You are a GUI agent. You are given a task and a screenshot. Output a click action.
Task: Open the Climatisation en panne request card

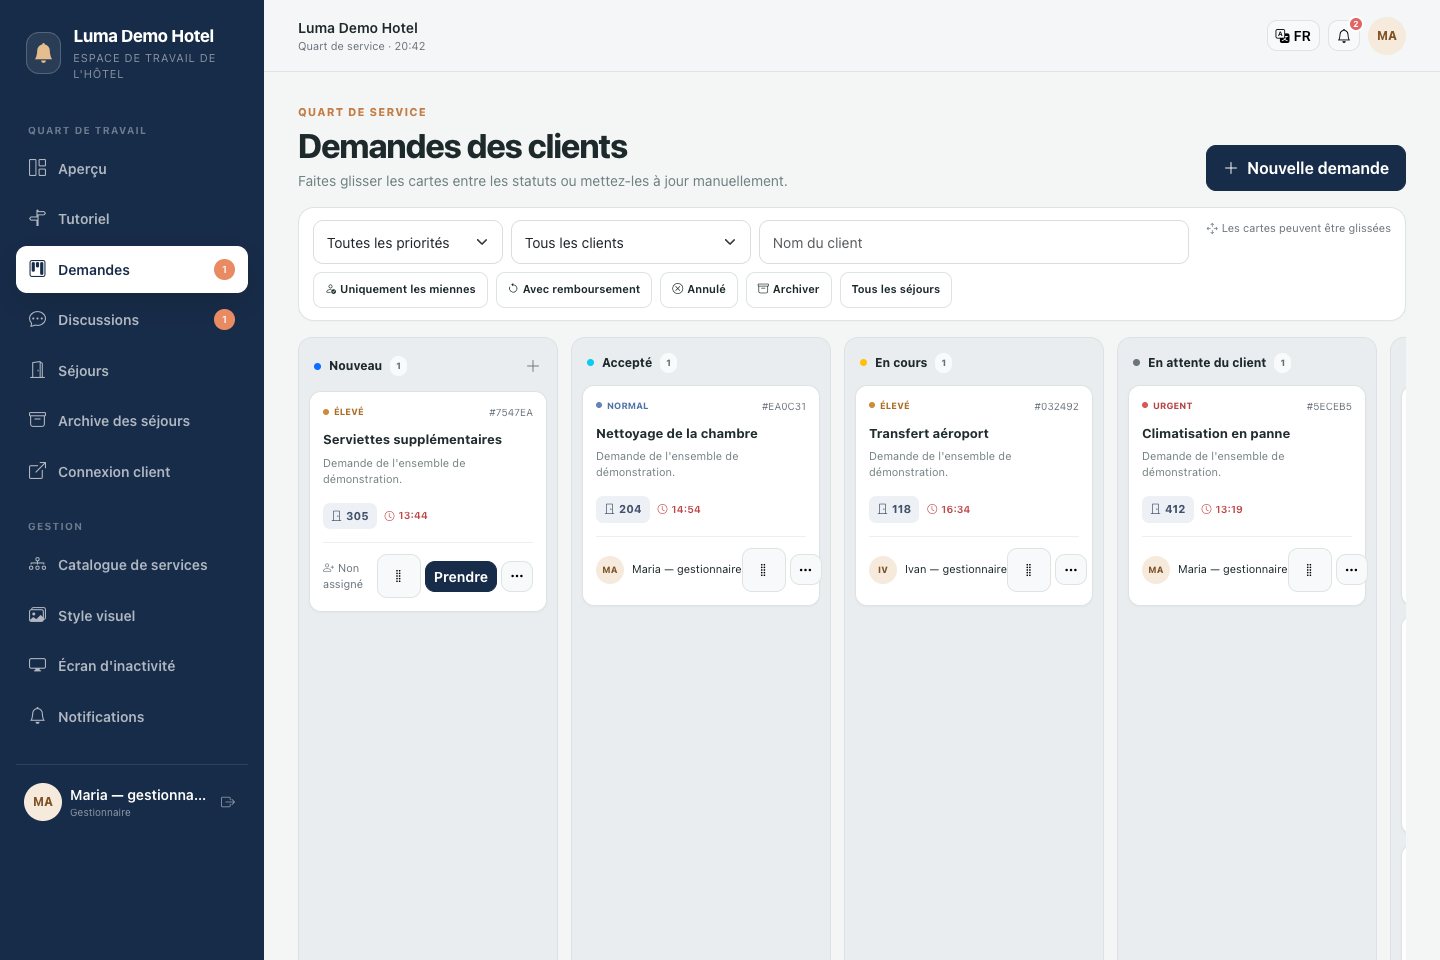click(1247, 495)
